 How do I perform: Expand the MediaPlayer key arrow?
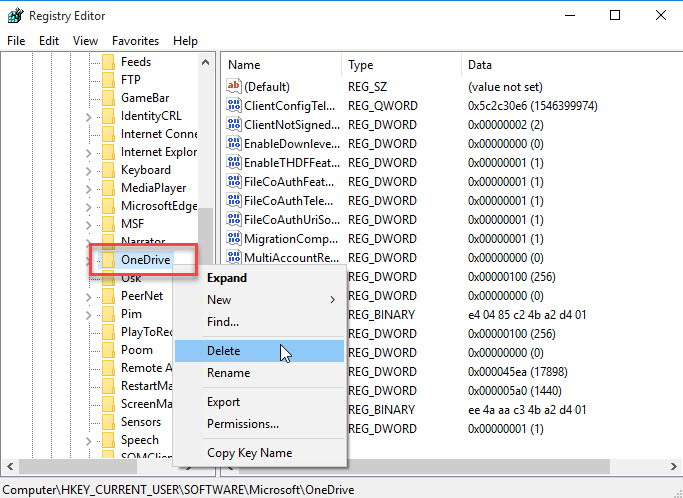tap(89, 189)
